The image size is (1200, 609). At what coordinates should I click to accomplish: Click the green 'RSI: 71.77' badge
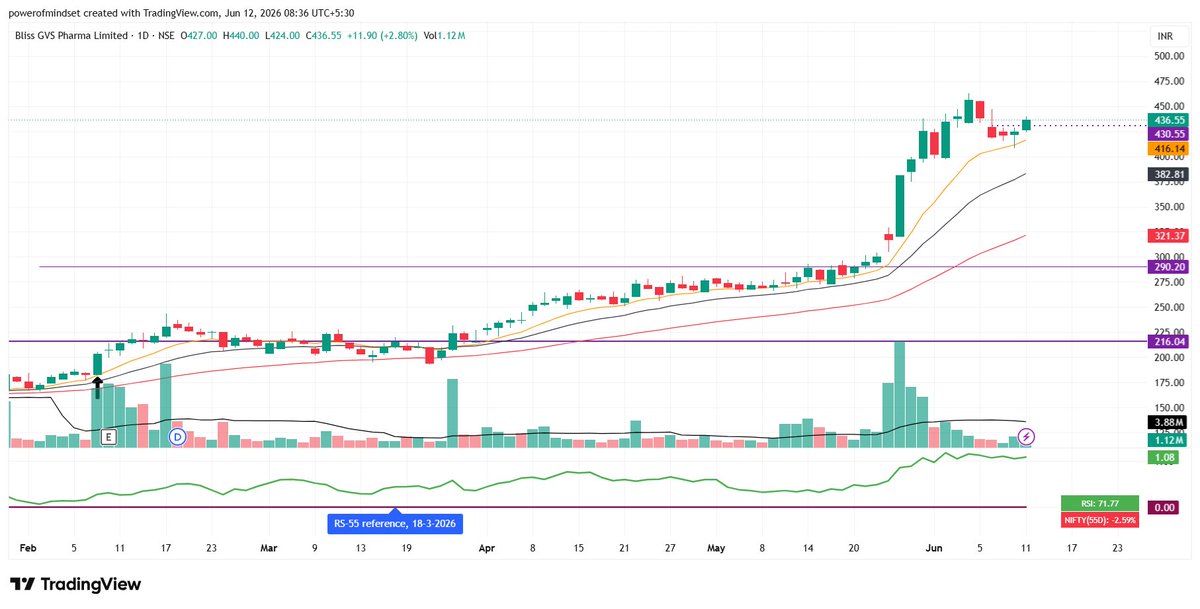tap(1100, 503)
